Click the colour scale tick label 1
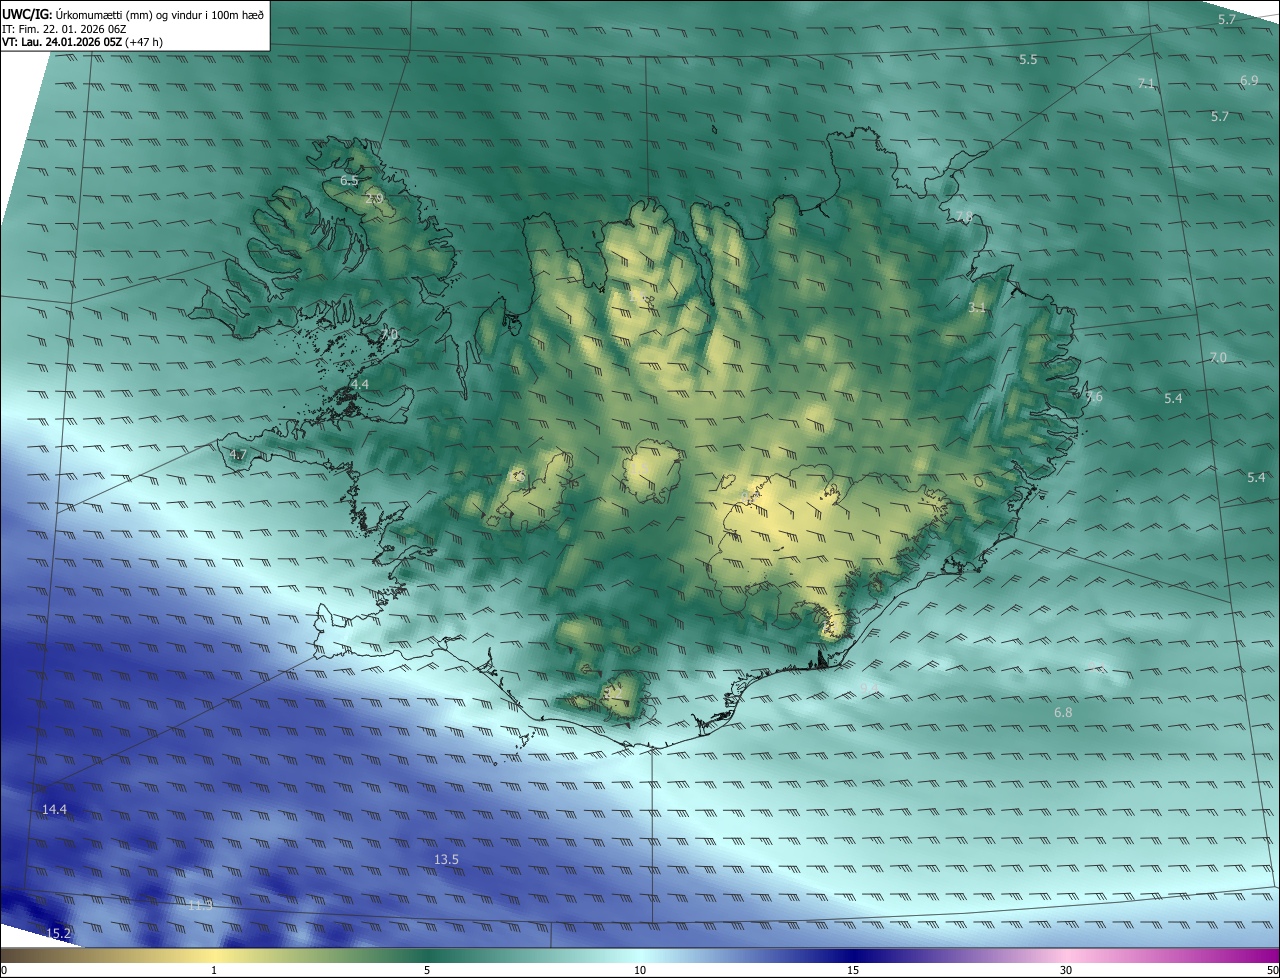 pyautogui.click(x=214, y=971)
